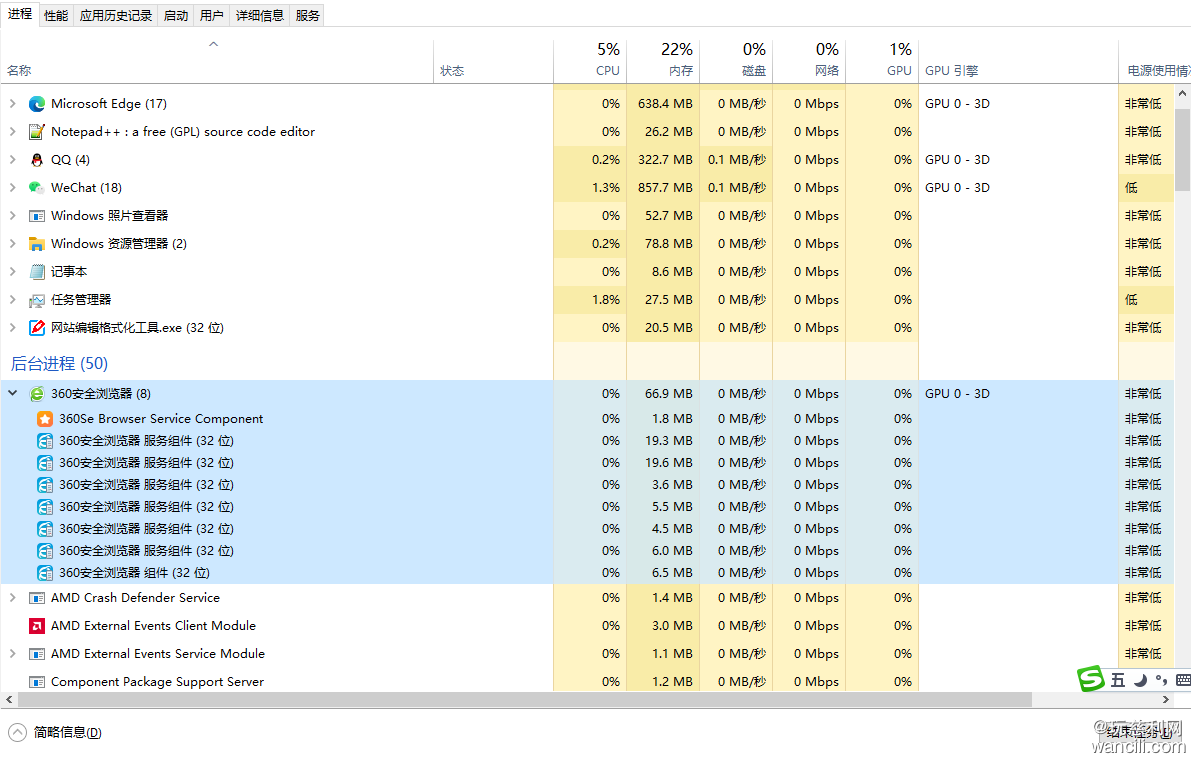This screenshot has width=1191, height=757.
Task: Expand the Windows 资源管理器 (2) group
Action: click(x=12, y=244)
